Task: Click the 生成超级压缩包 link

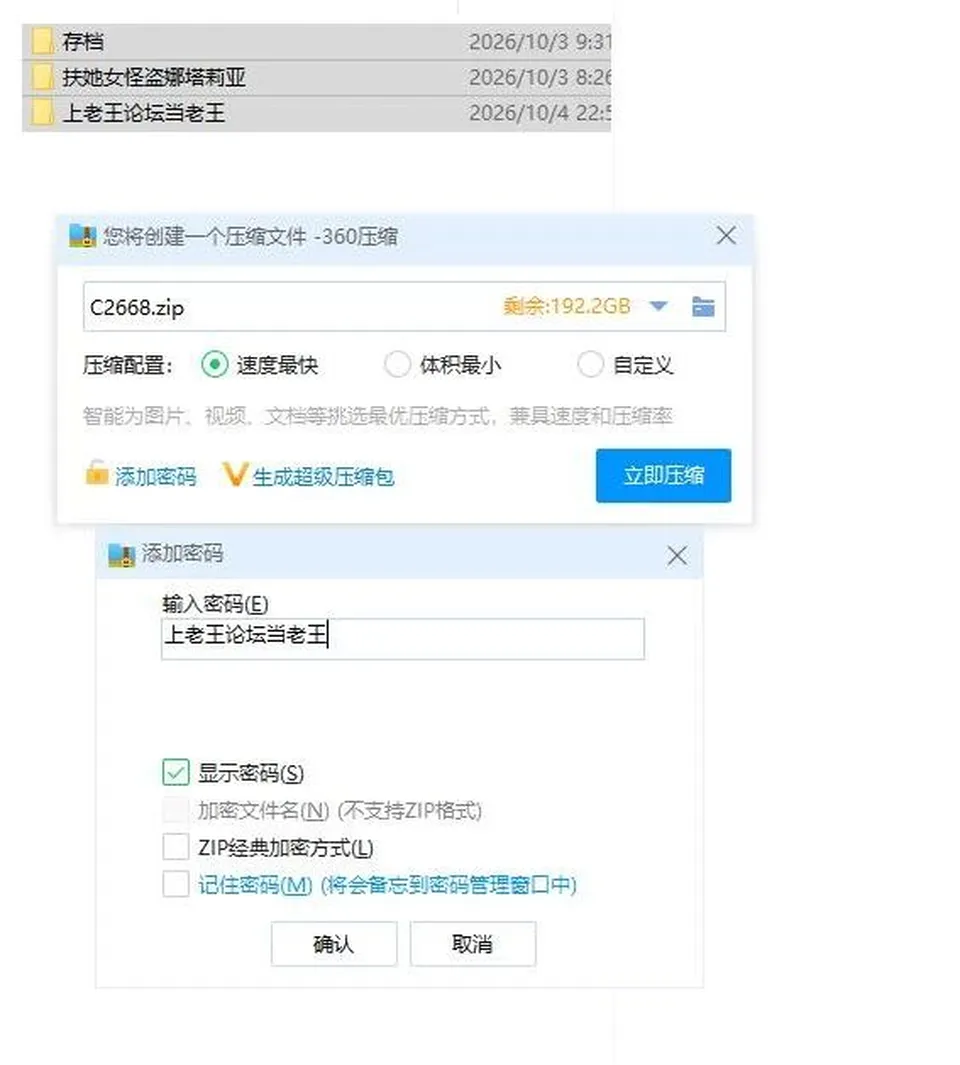Action: coord(323,477)
